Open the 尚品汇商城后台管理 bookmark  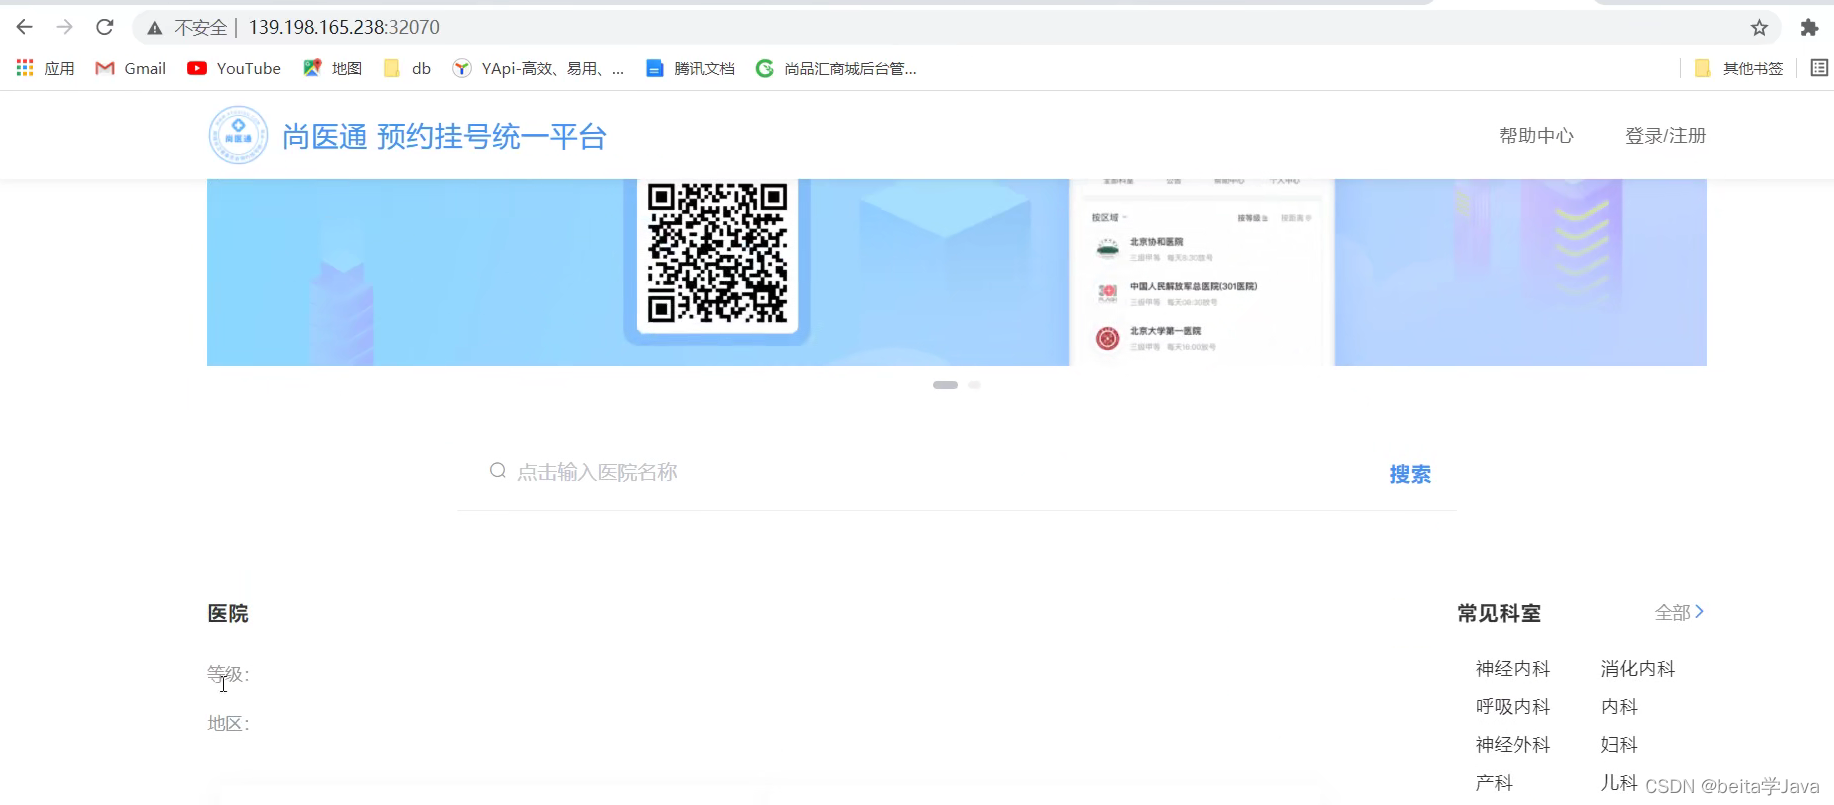[836, 68]
